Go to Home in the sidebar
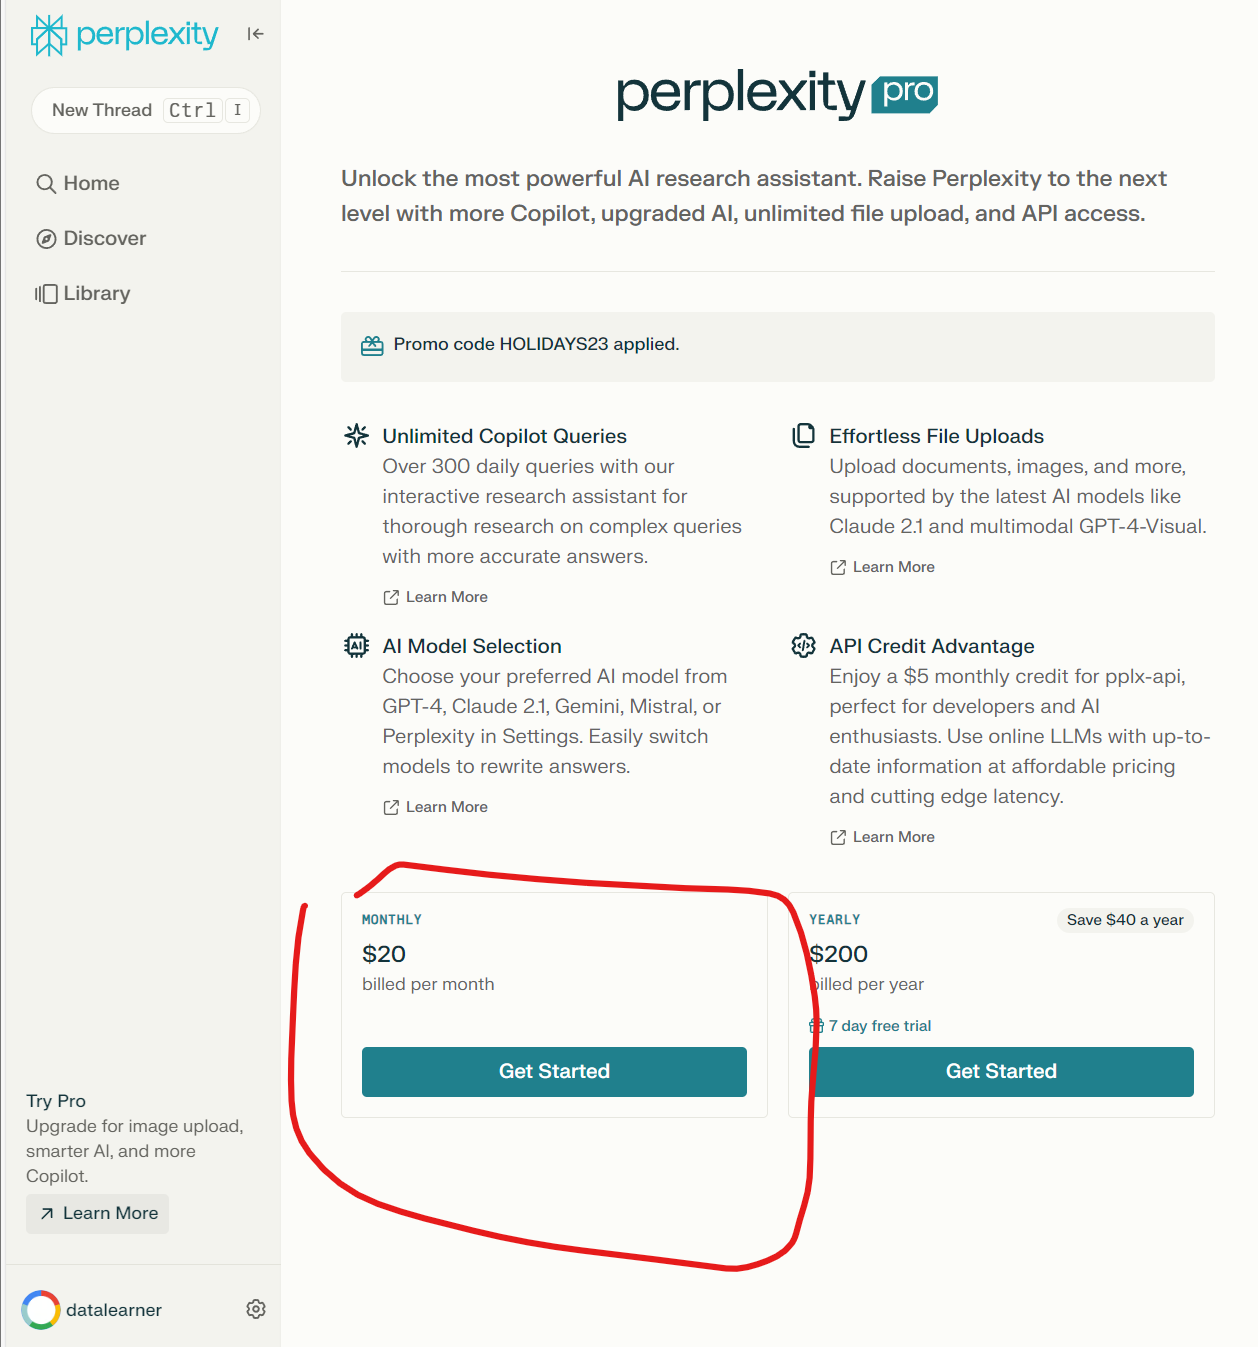 78,183
